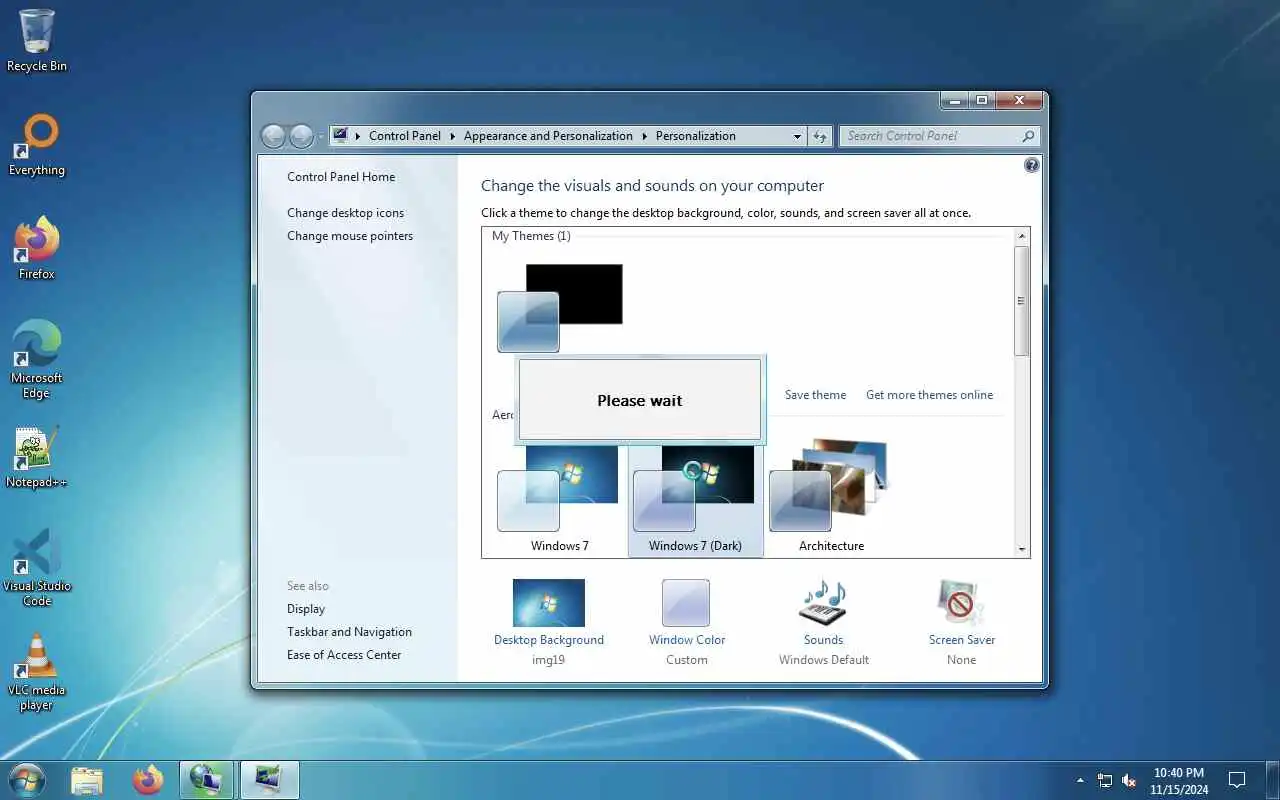Select the unsaved black theme in My Themes
This screenshot has width=1280, height=800.
click(x=560, y=308)
